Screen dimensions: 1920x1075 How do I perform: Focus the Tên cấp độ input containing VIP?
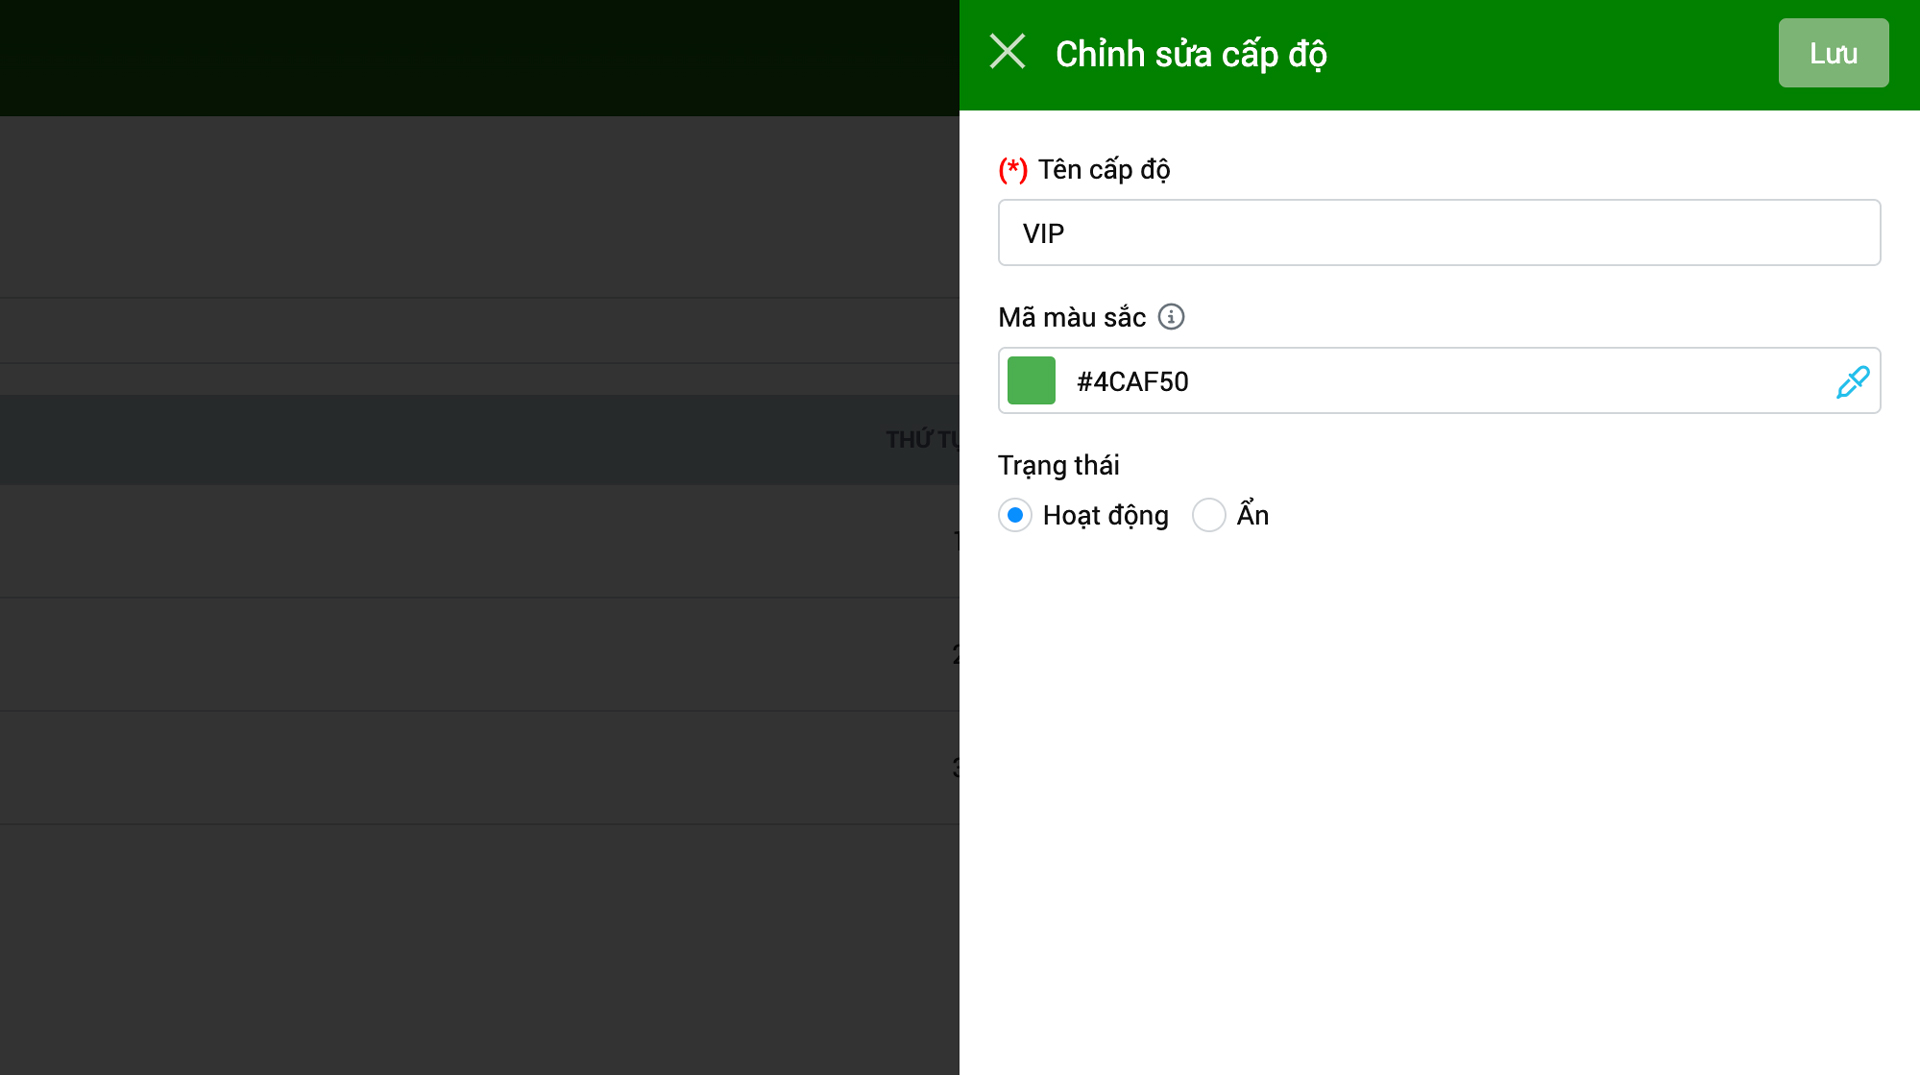click(x=1438, y=233)
